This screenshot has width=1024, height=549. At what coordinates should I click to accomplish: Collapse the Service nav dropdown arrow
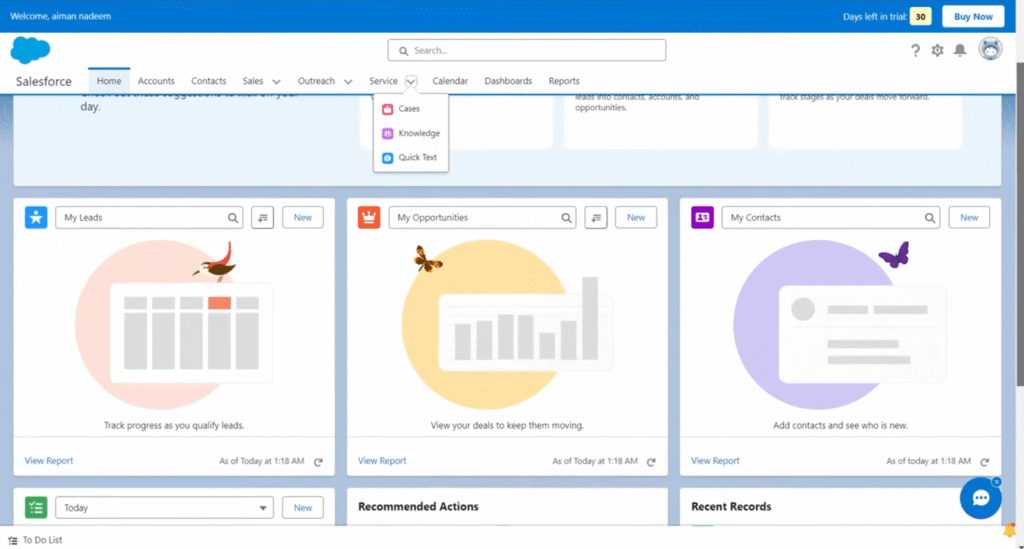(411, 82)
